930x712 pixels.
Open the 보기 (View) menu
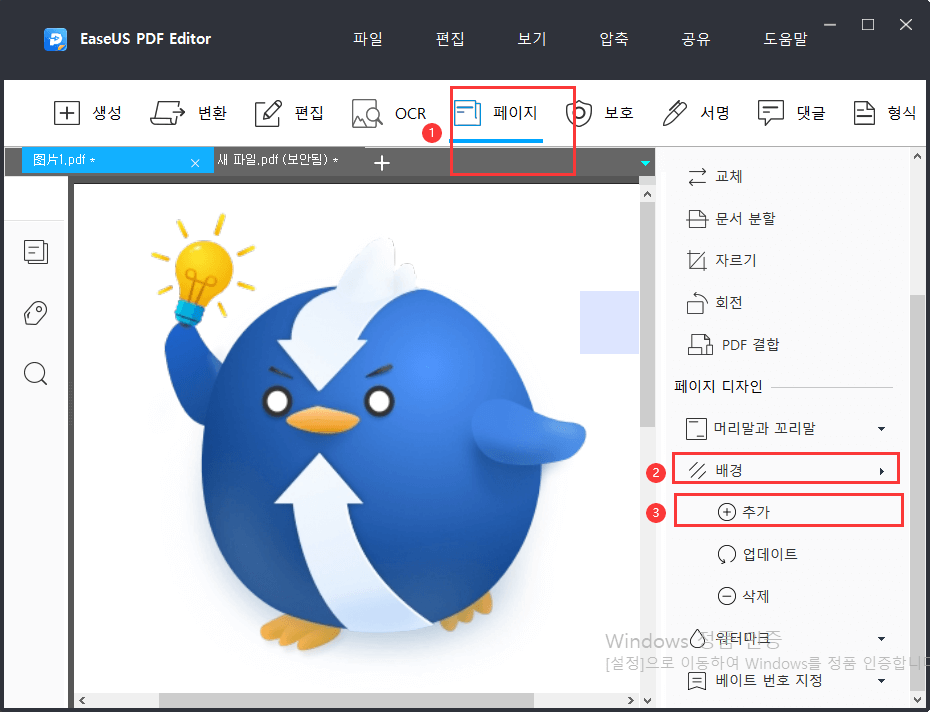[531, 39]
